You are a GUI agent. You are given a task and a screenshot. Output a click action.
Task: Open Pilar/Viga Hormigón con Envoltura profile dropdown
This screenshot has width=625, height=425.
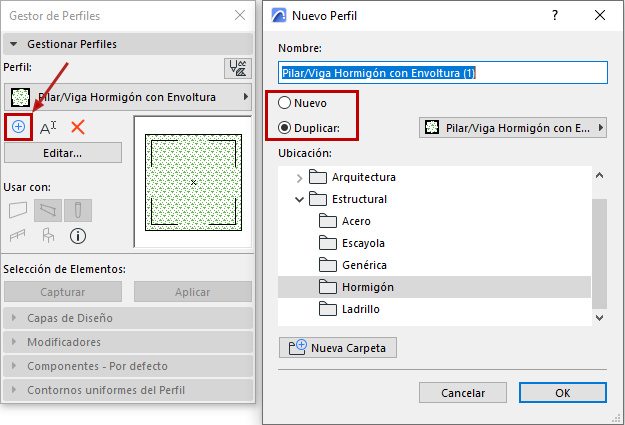(127, 97)
